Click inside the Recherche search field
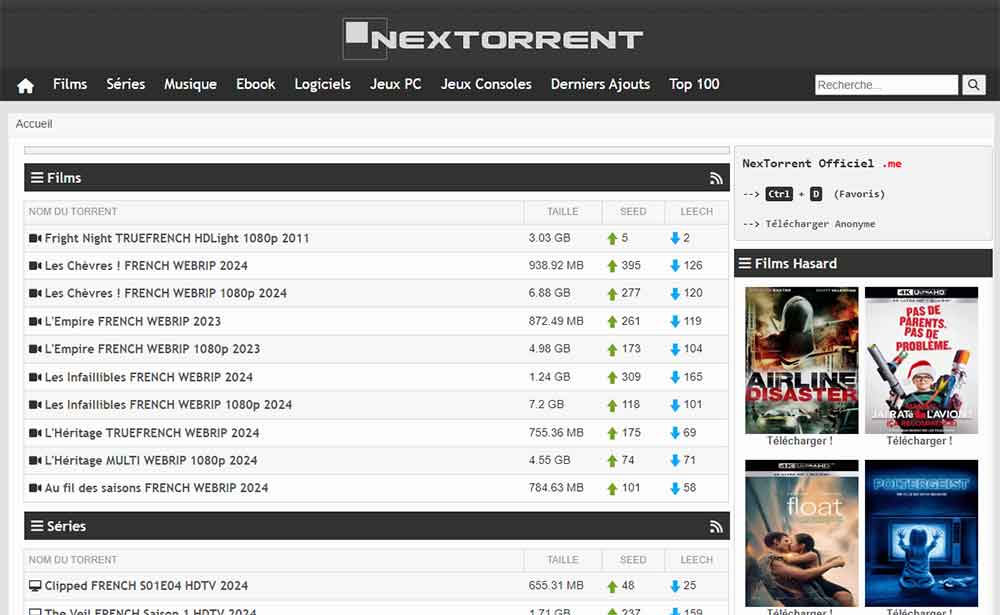 point(886,84)
